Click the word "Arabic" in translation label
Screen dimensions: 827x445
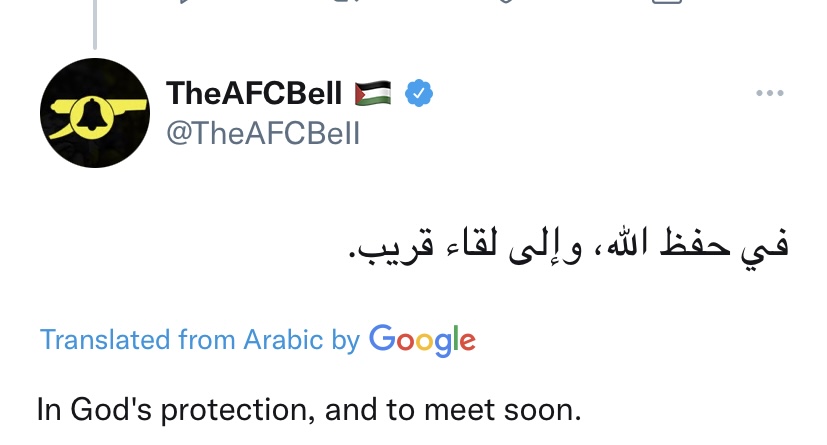pyautogui.click(x=285, y=340)
